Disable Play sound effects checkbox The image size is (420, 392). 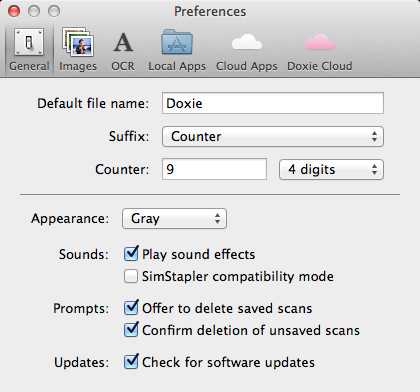click(x=131, y=254)
